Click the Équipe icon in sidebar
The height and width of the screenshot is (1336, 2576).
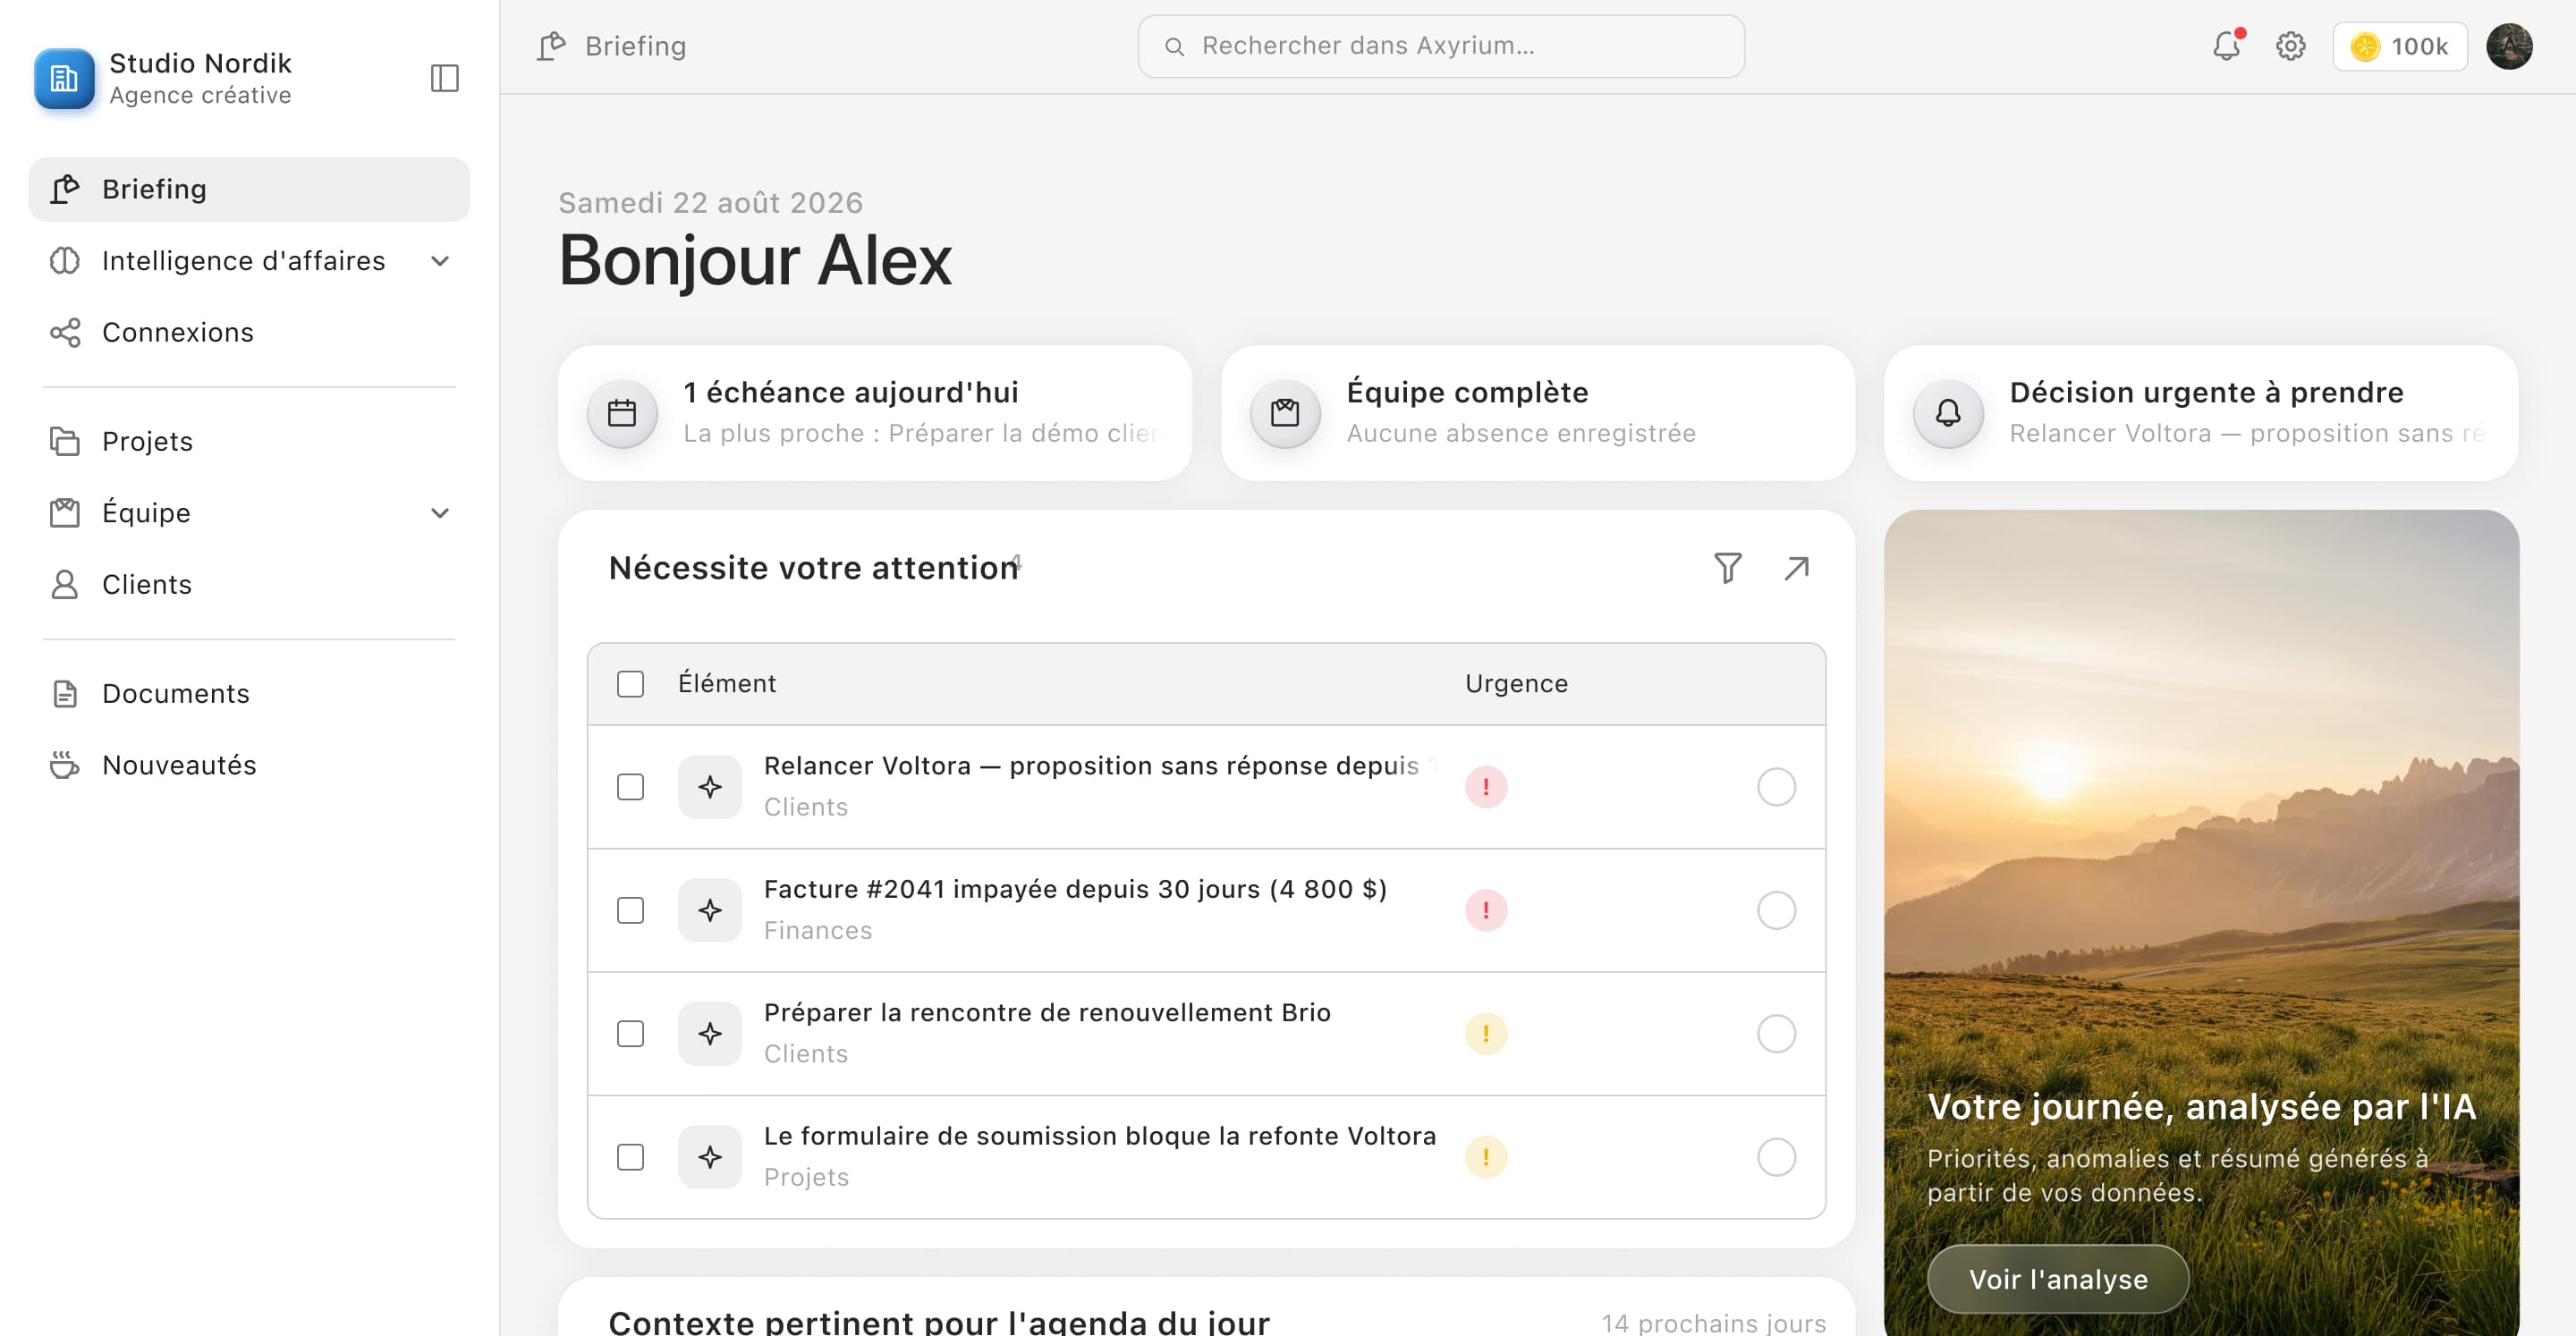pyautogui.click(x=65, y=513)
